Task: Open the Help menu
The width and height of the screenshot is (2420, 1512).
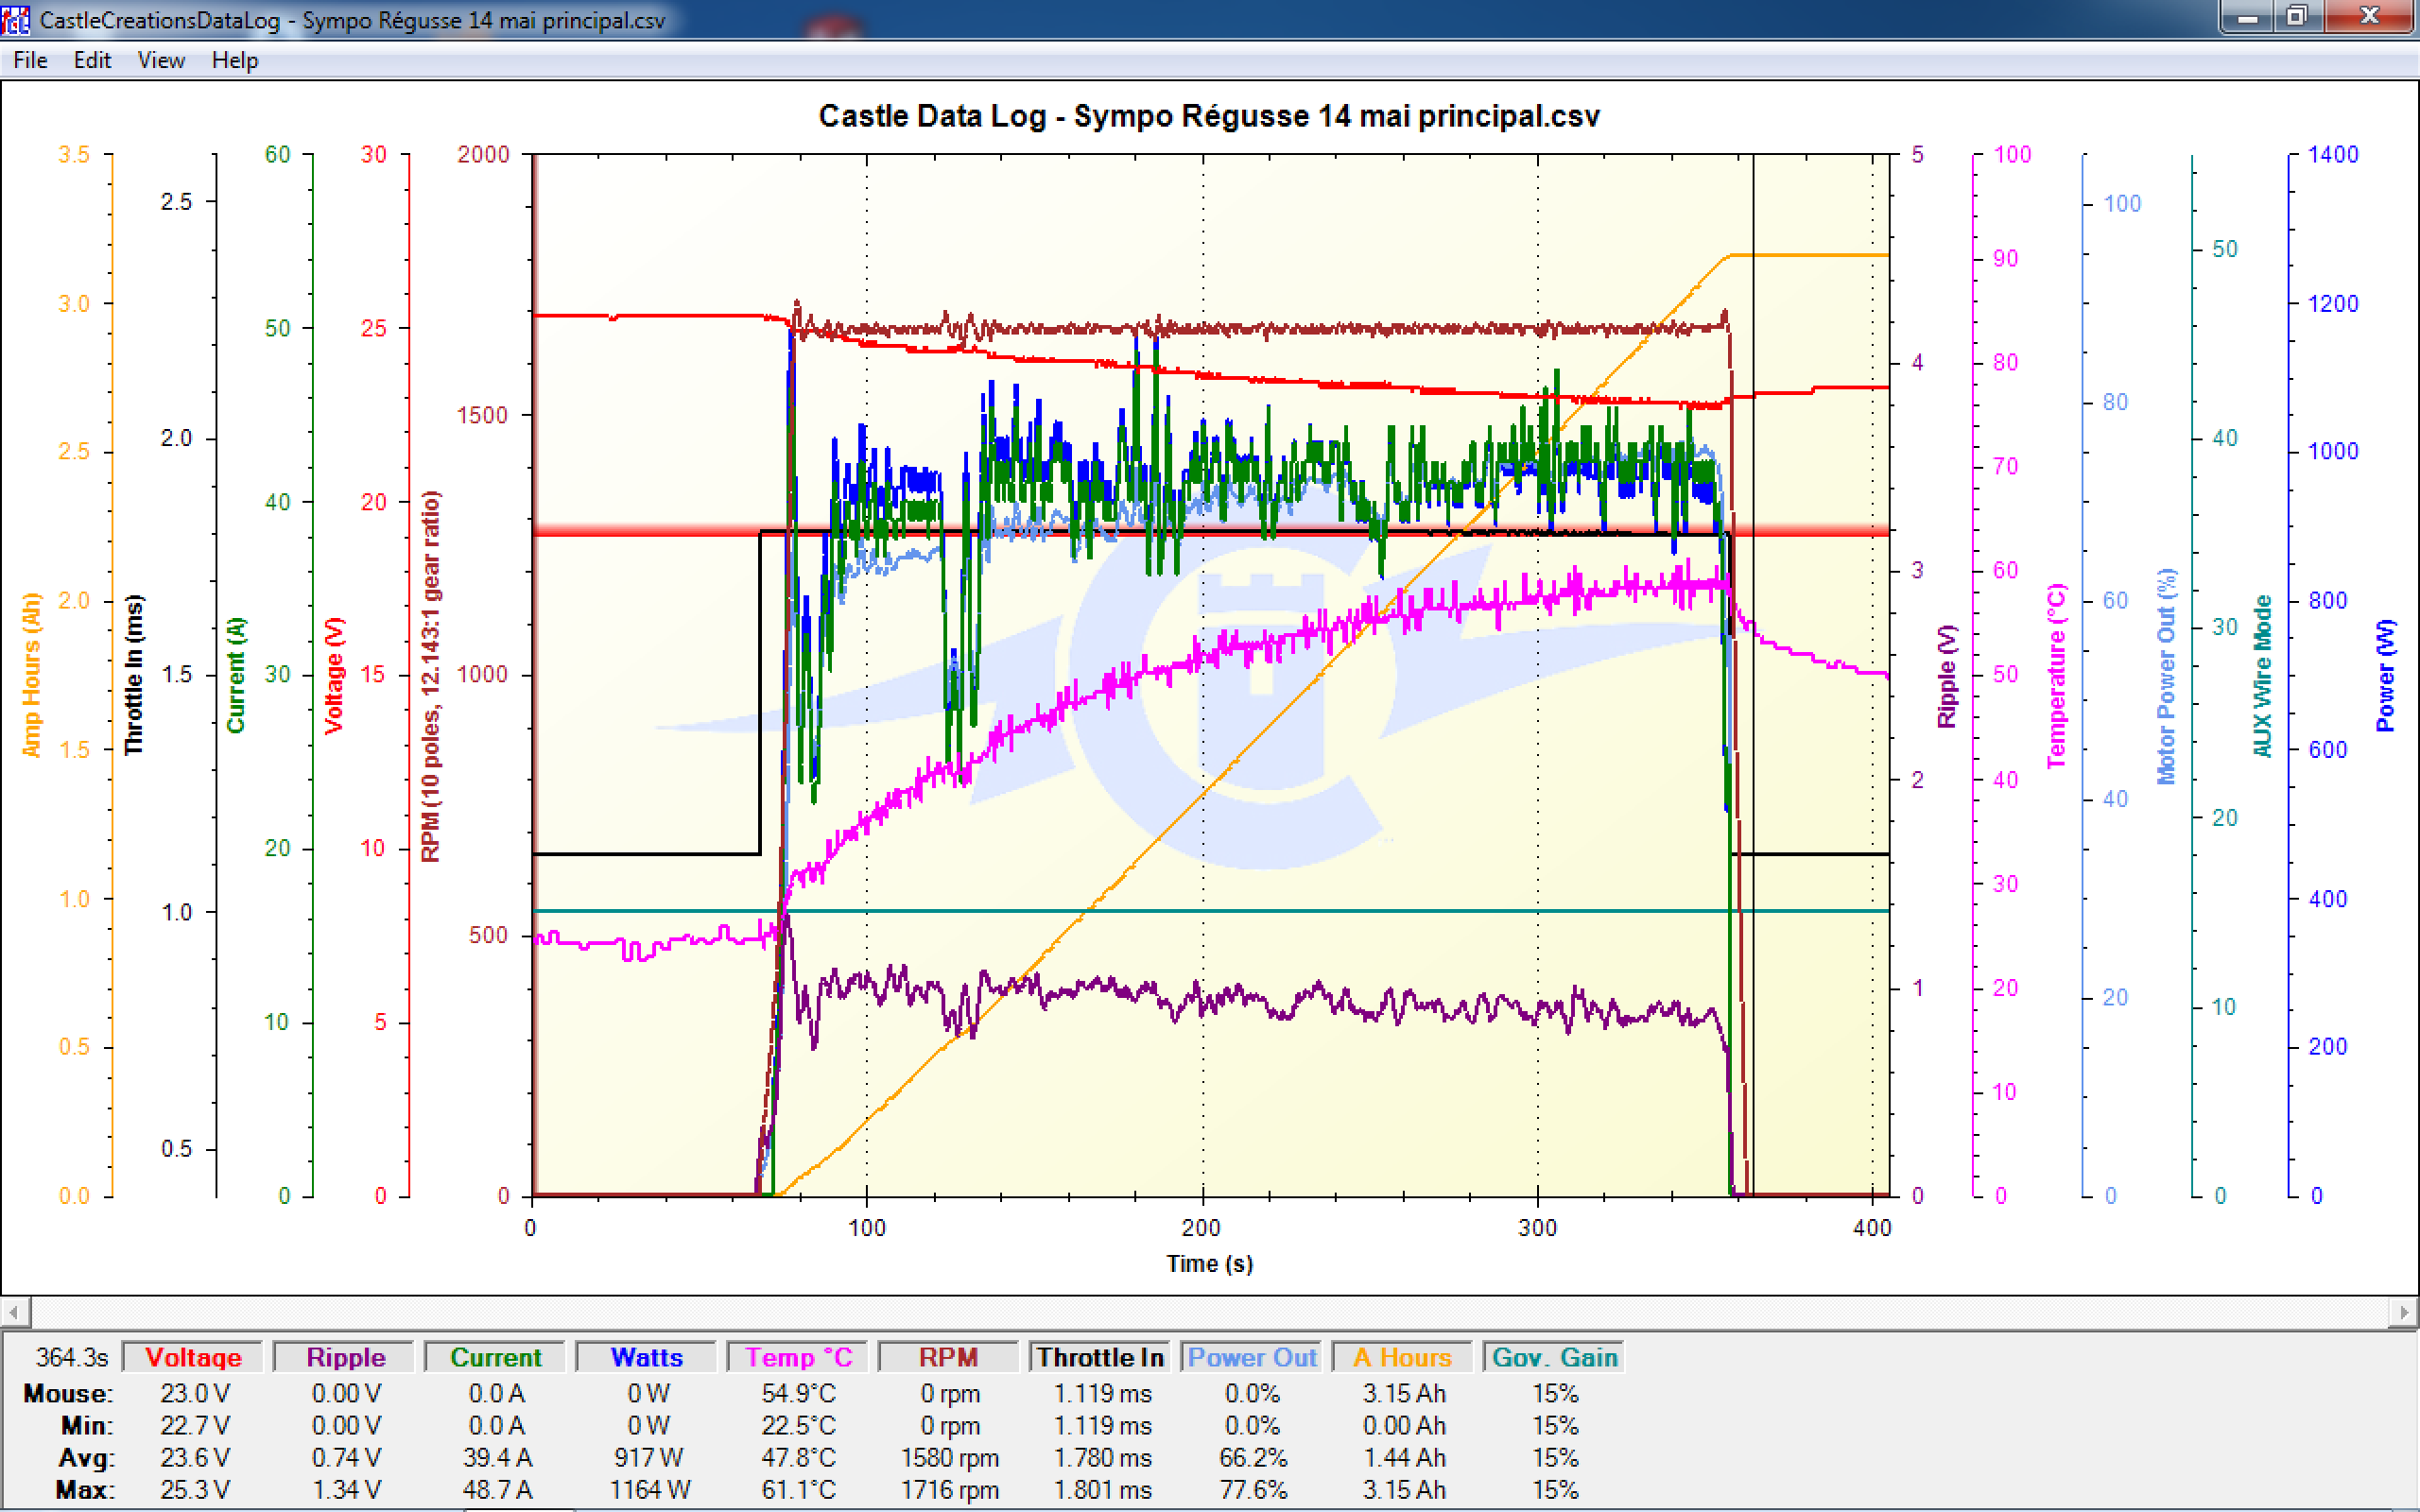Action: coord(235,60)
